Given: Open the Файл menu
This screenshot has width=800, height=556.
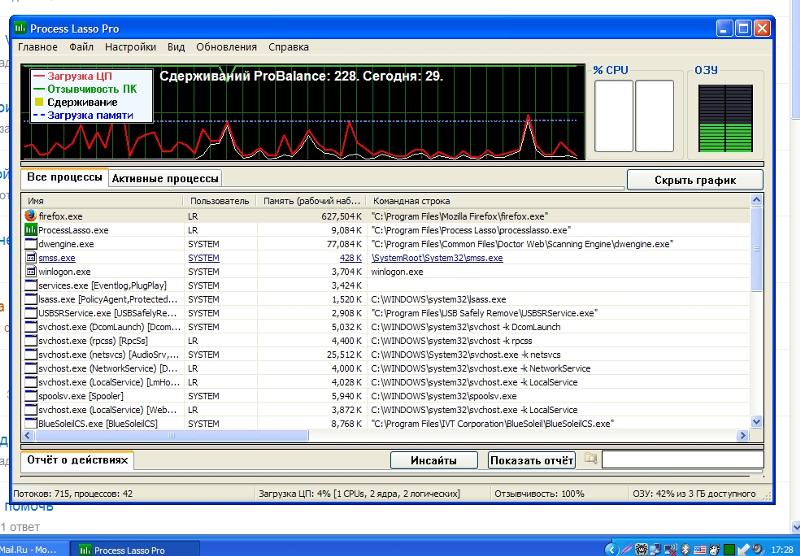Looking at the screenshot, I should [81, 47].
